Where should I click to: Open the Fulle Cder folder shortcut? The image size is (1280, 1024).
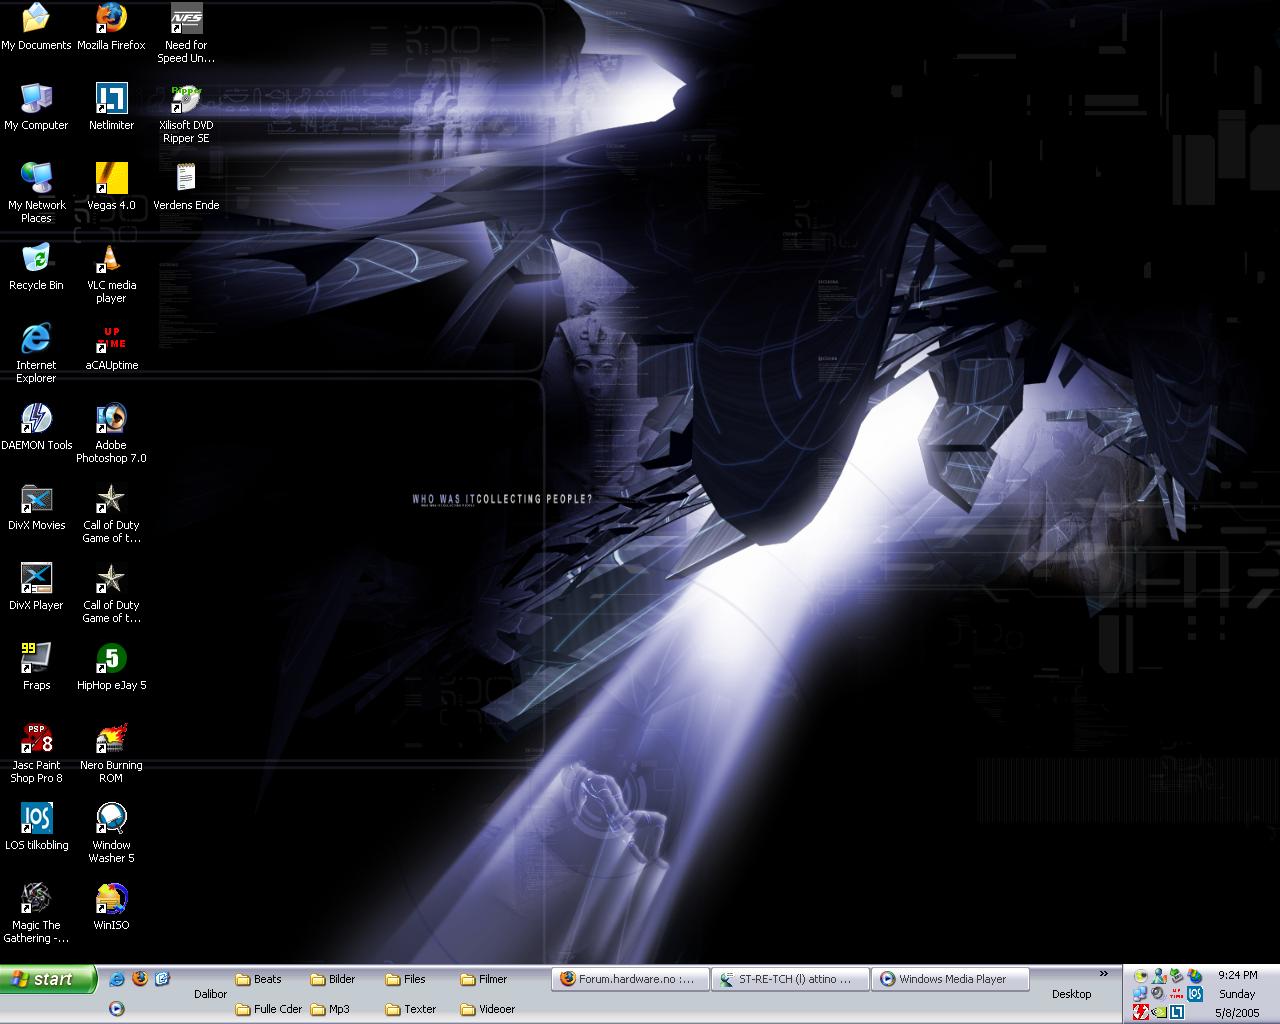269,1009
